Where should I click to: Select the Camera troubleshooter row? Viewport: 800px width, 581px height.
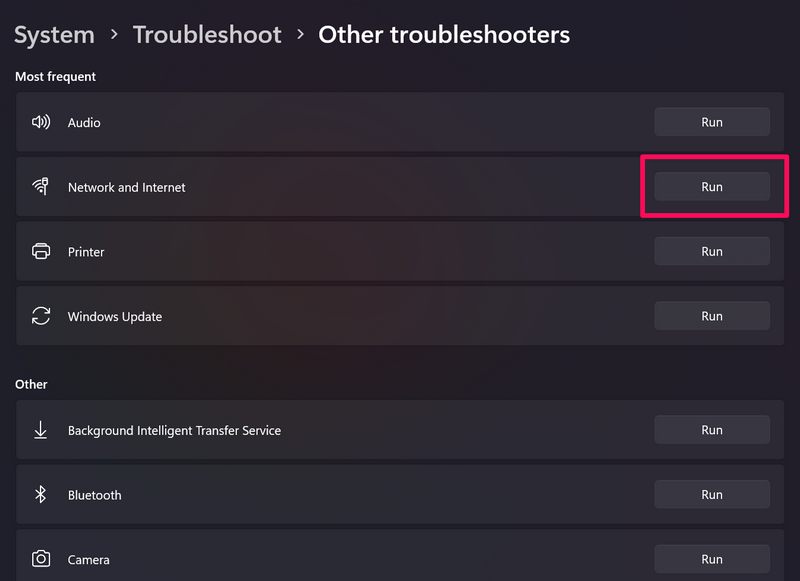[350, 559]
